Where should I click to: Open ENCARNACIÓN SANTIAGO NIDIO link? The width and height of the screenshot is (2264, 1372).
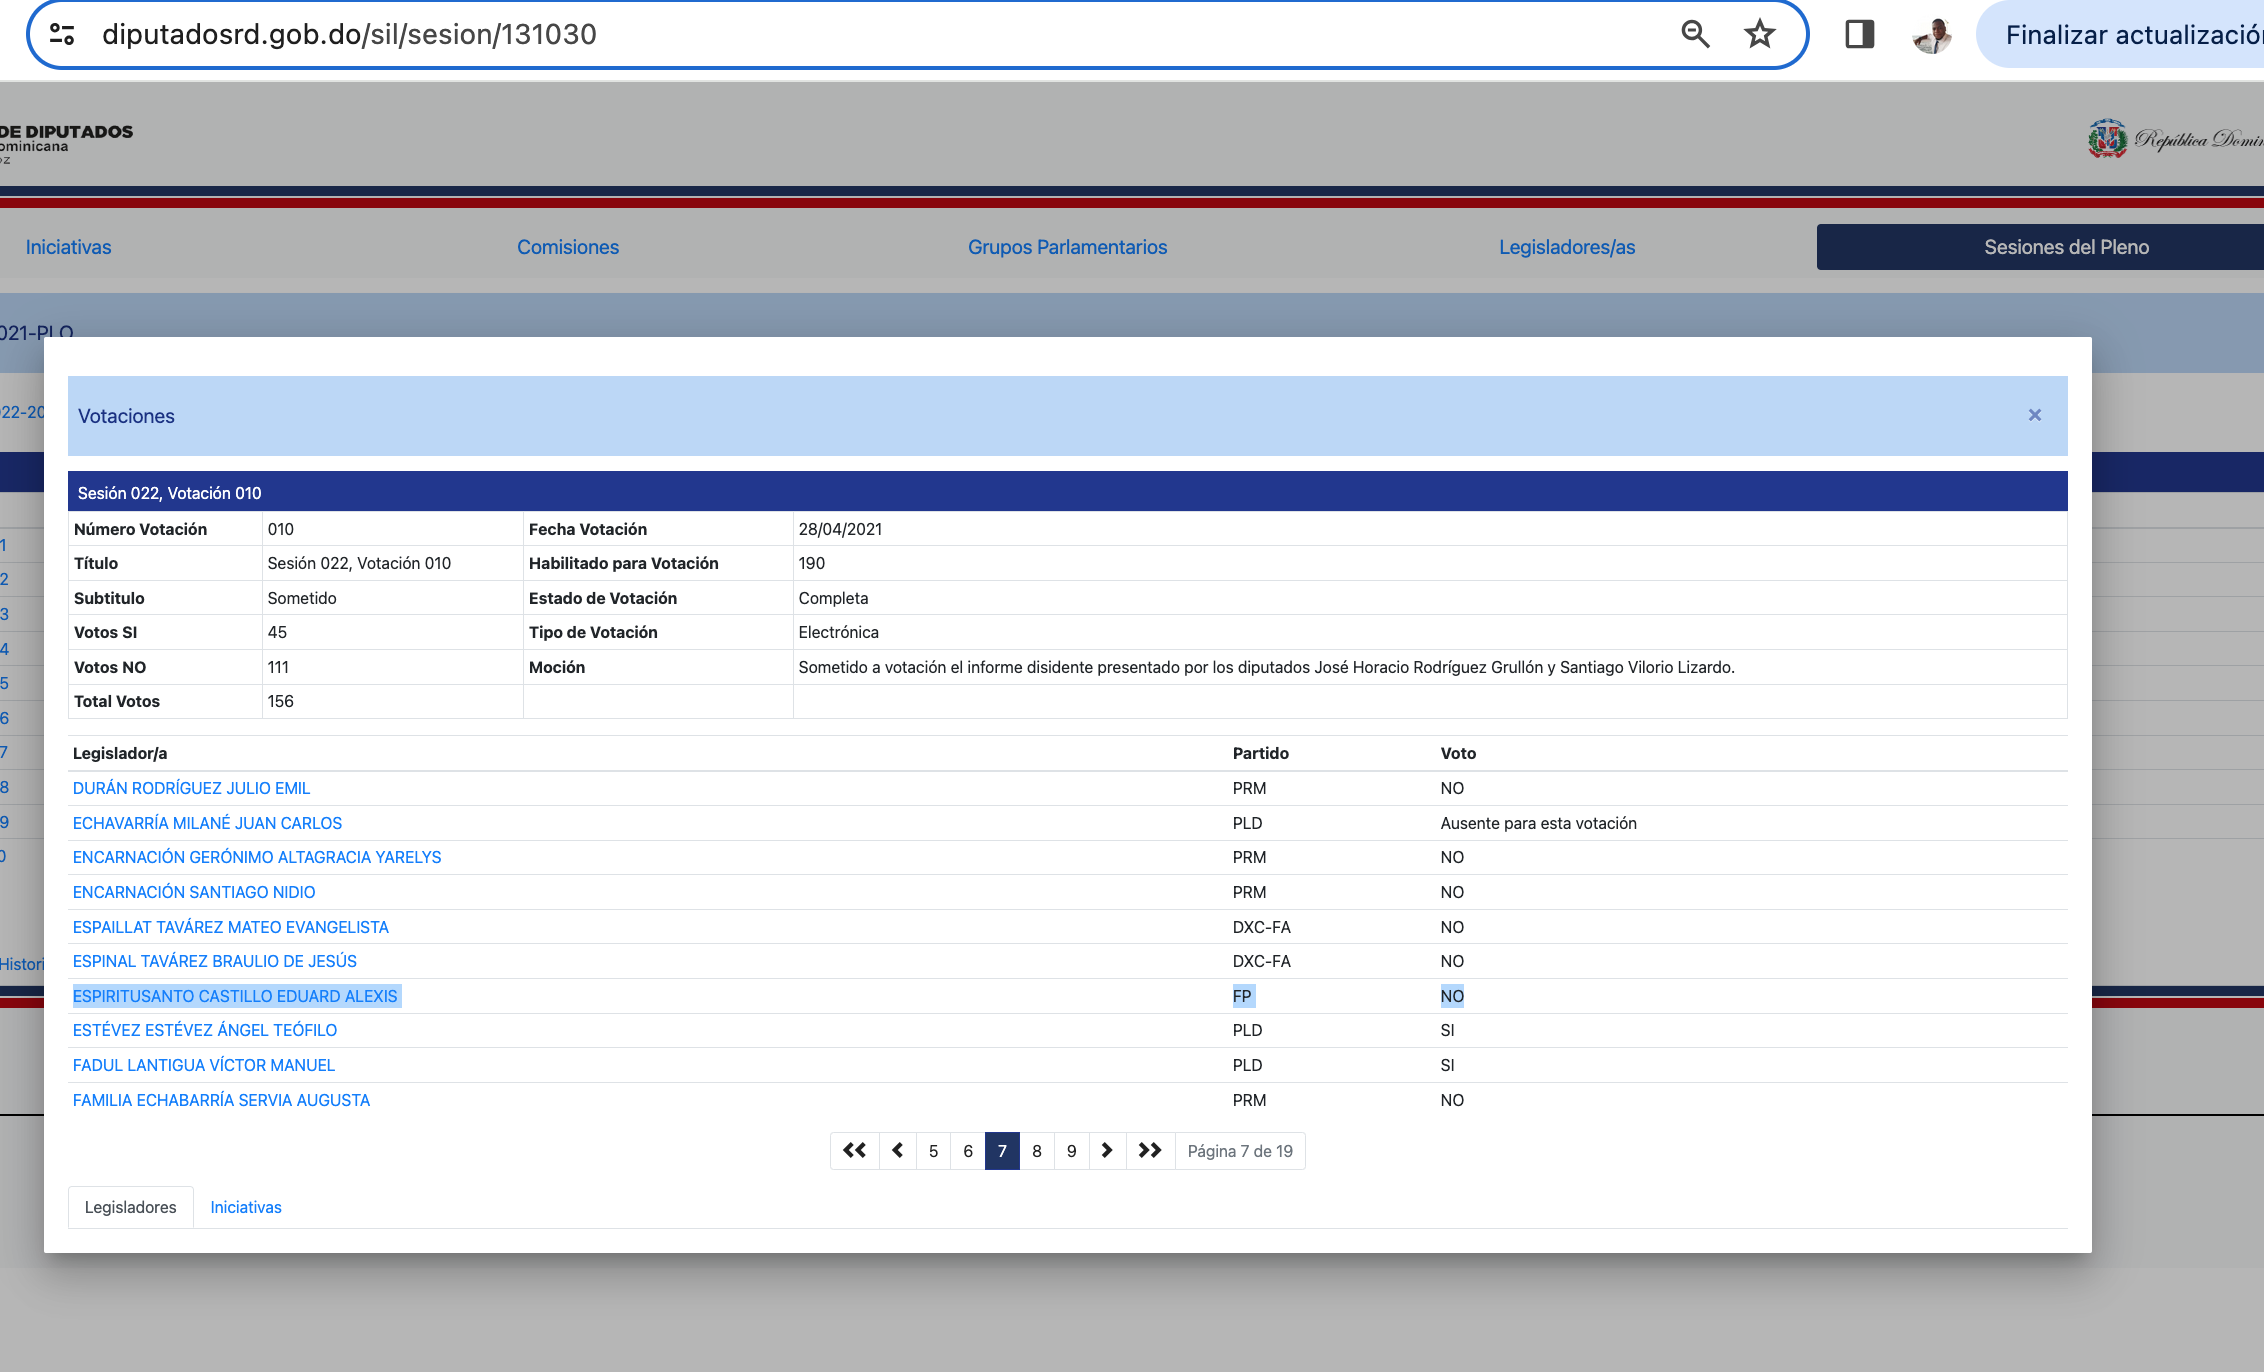tap(194, 892)
